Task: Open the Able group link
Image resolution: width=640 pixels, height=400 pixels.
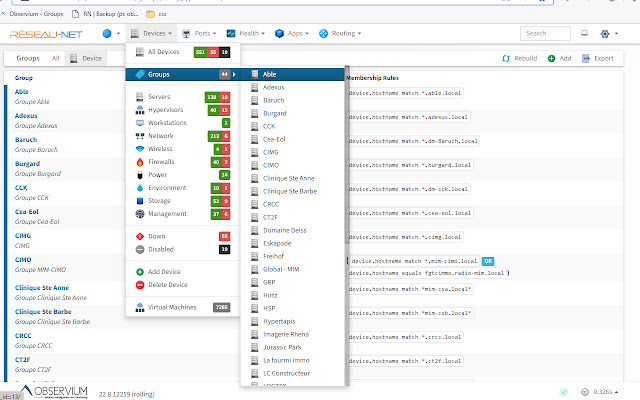Action: (x=22, y=92)
